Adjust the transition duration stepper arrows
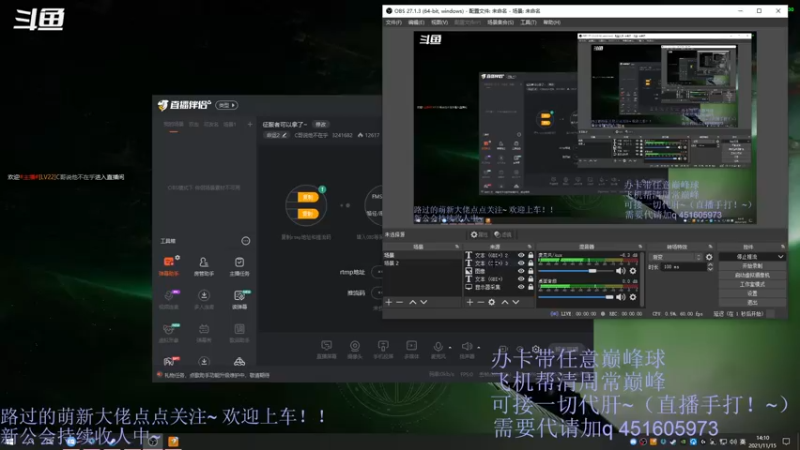 pyautogui.click(x=710, y=267)
